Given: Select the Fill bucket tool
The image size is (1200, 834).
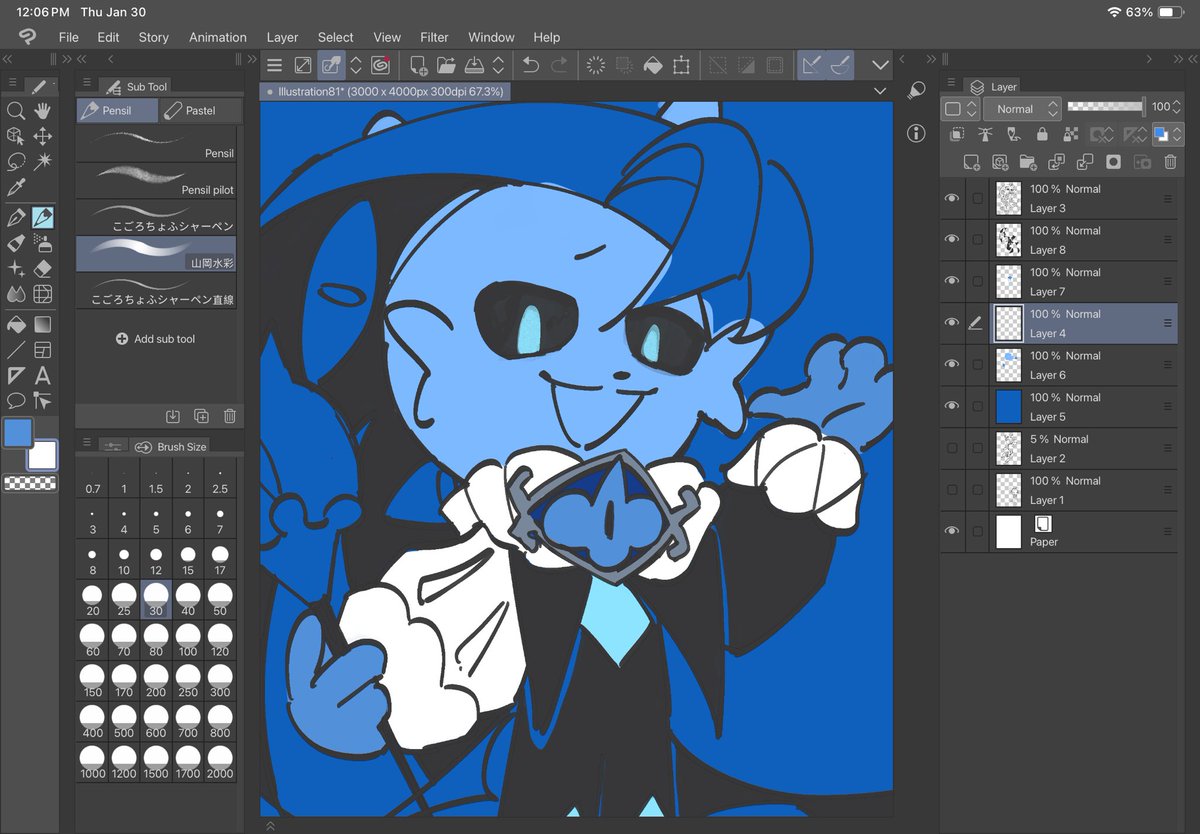Looking at the screenshot, I should (x=15, y=325).
